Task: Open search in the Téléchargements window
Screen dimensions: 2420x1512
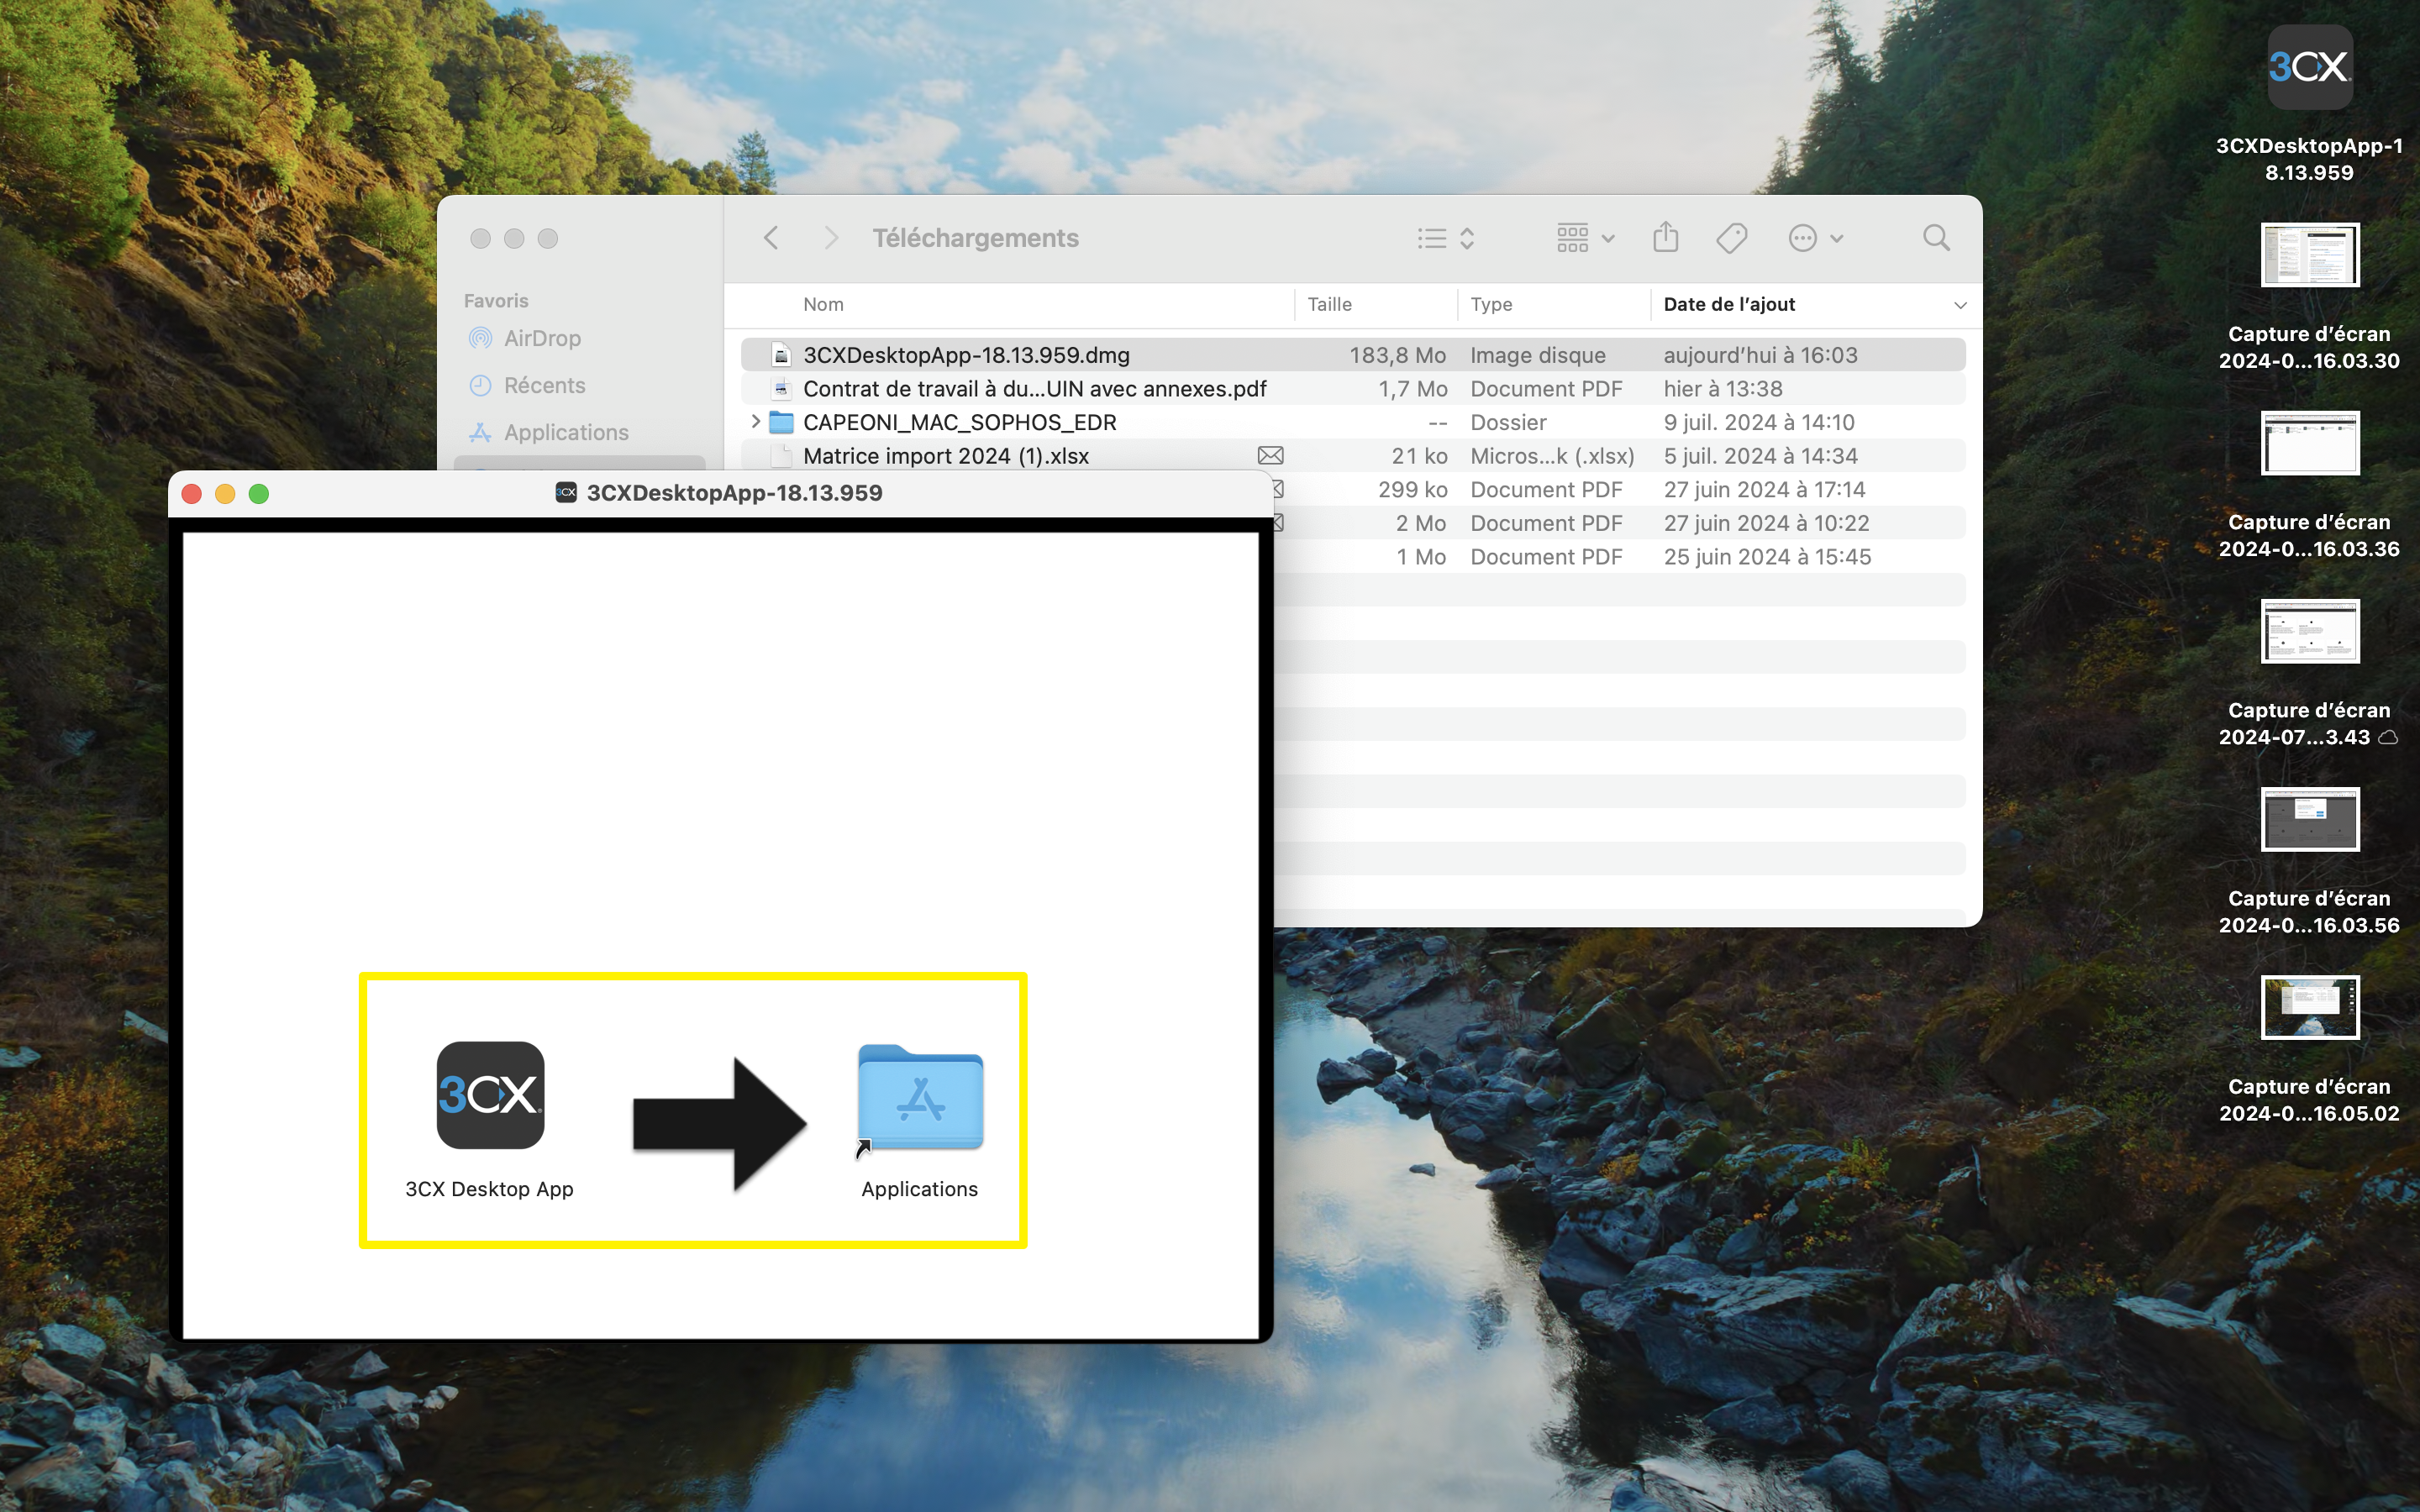Action: click(1936, 238)
